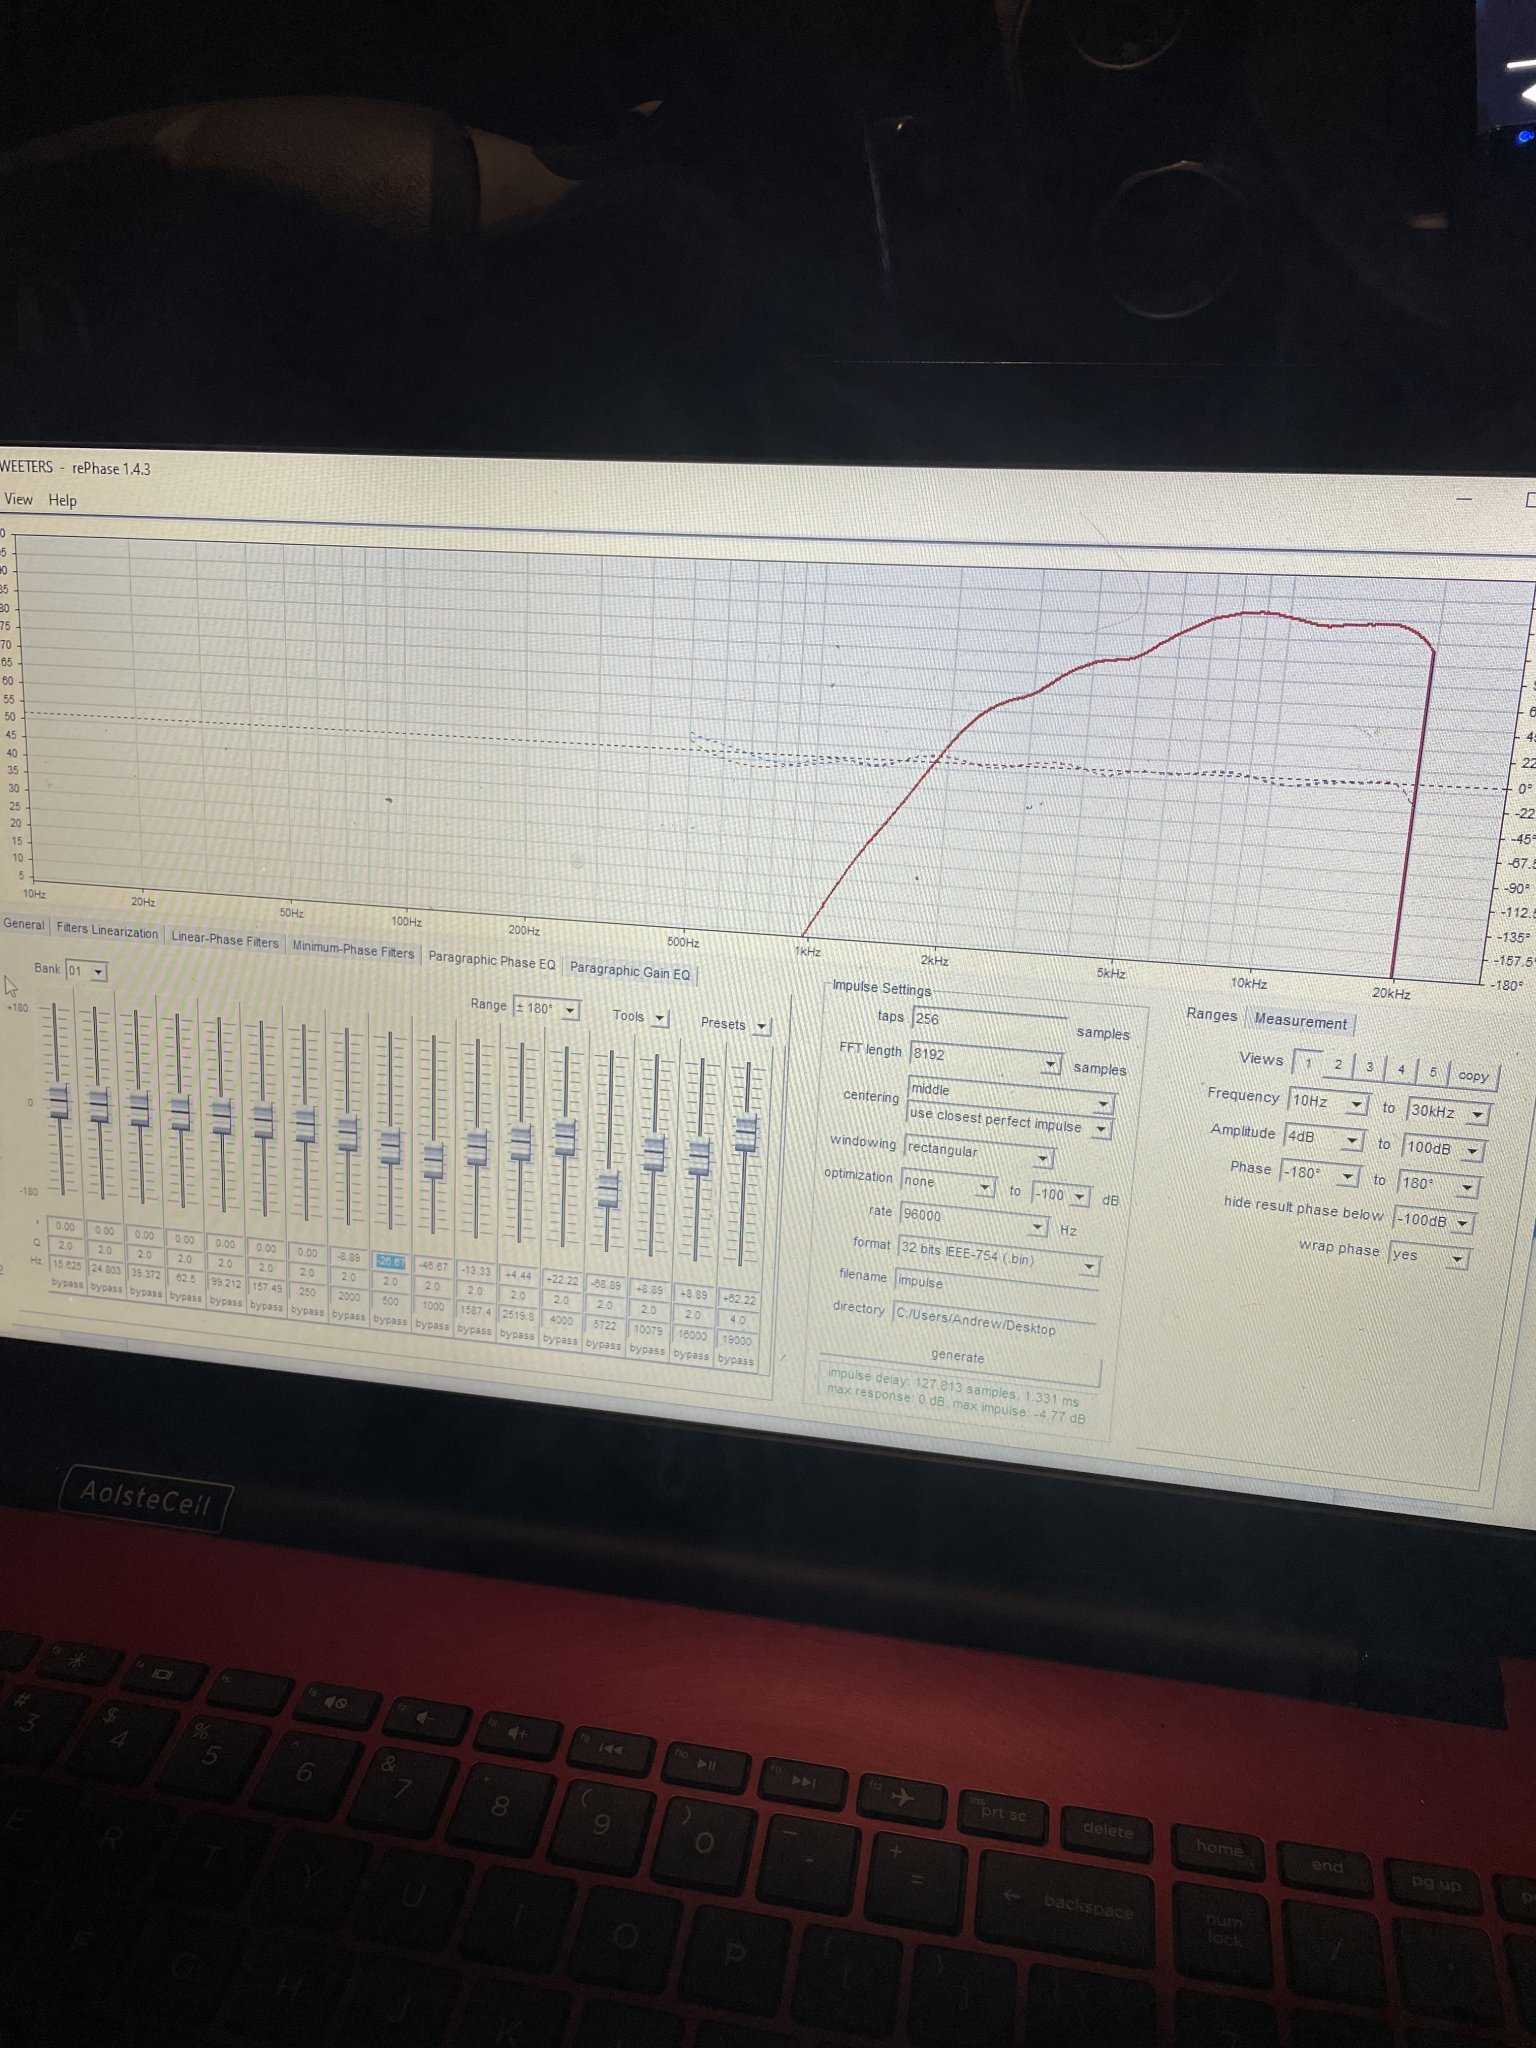1536x2048 pixels.
Task: Select the Paragraphic Phase EQ tab
Action: [x=491, y=962]
